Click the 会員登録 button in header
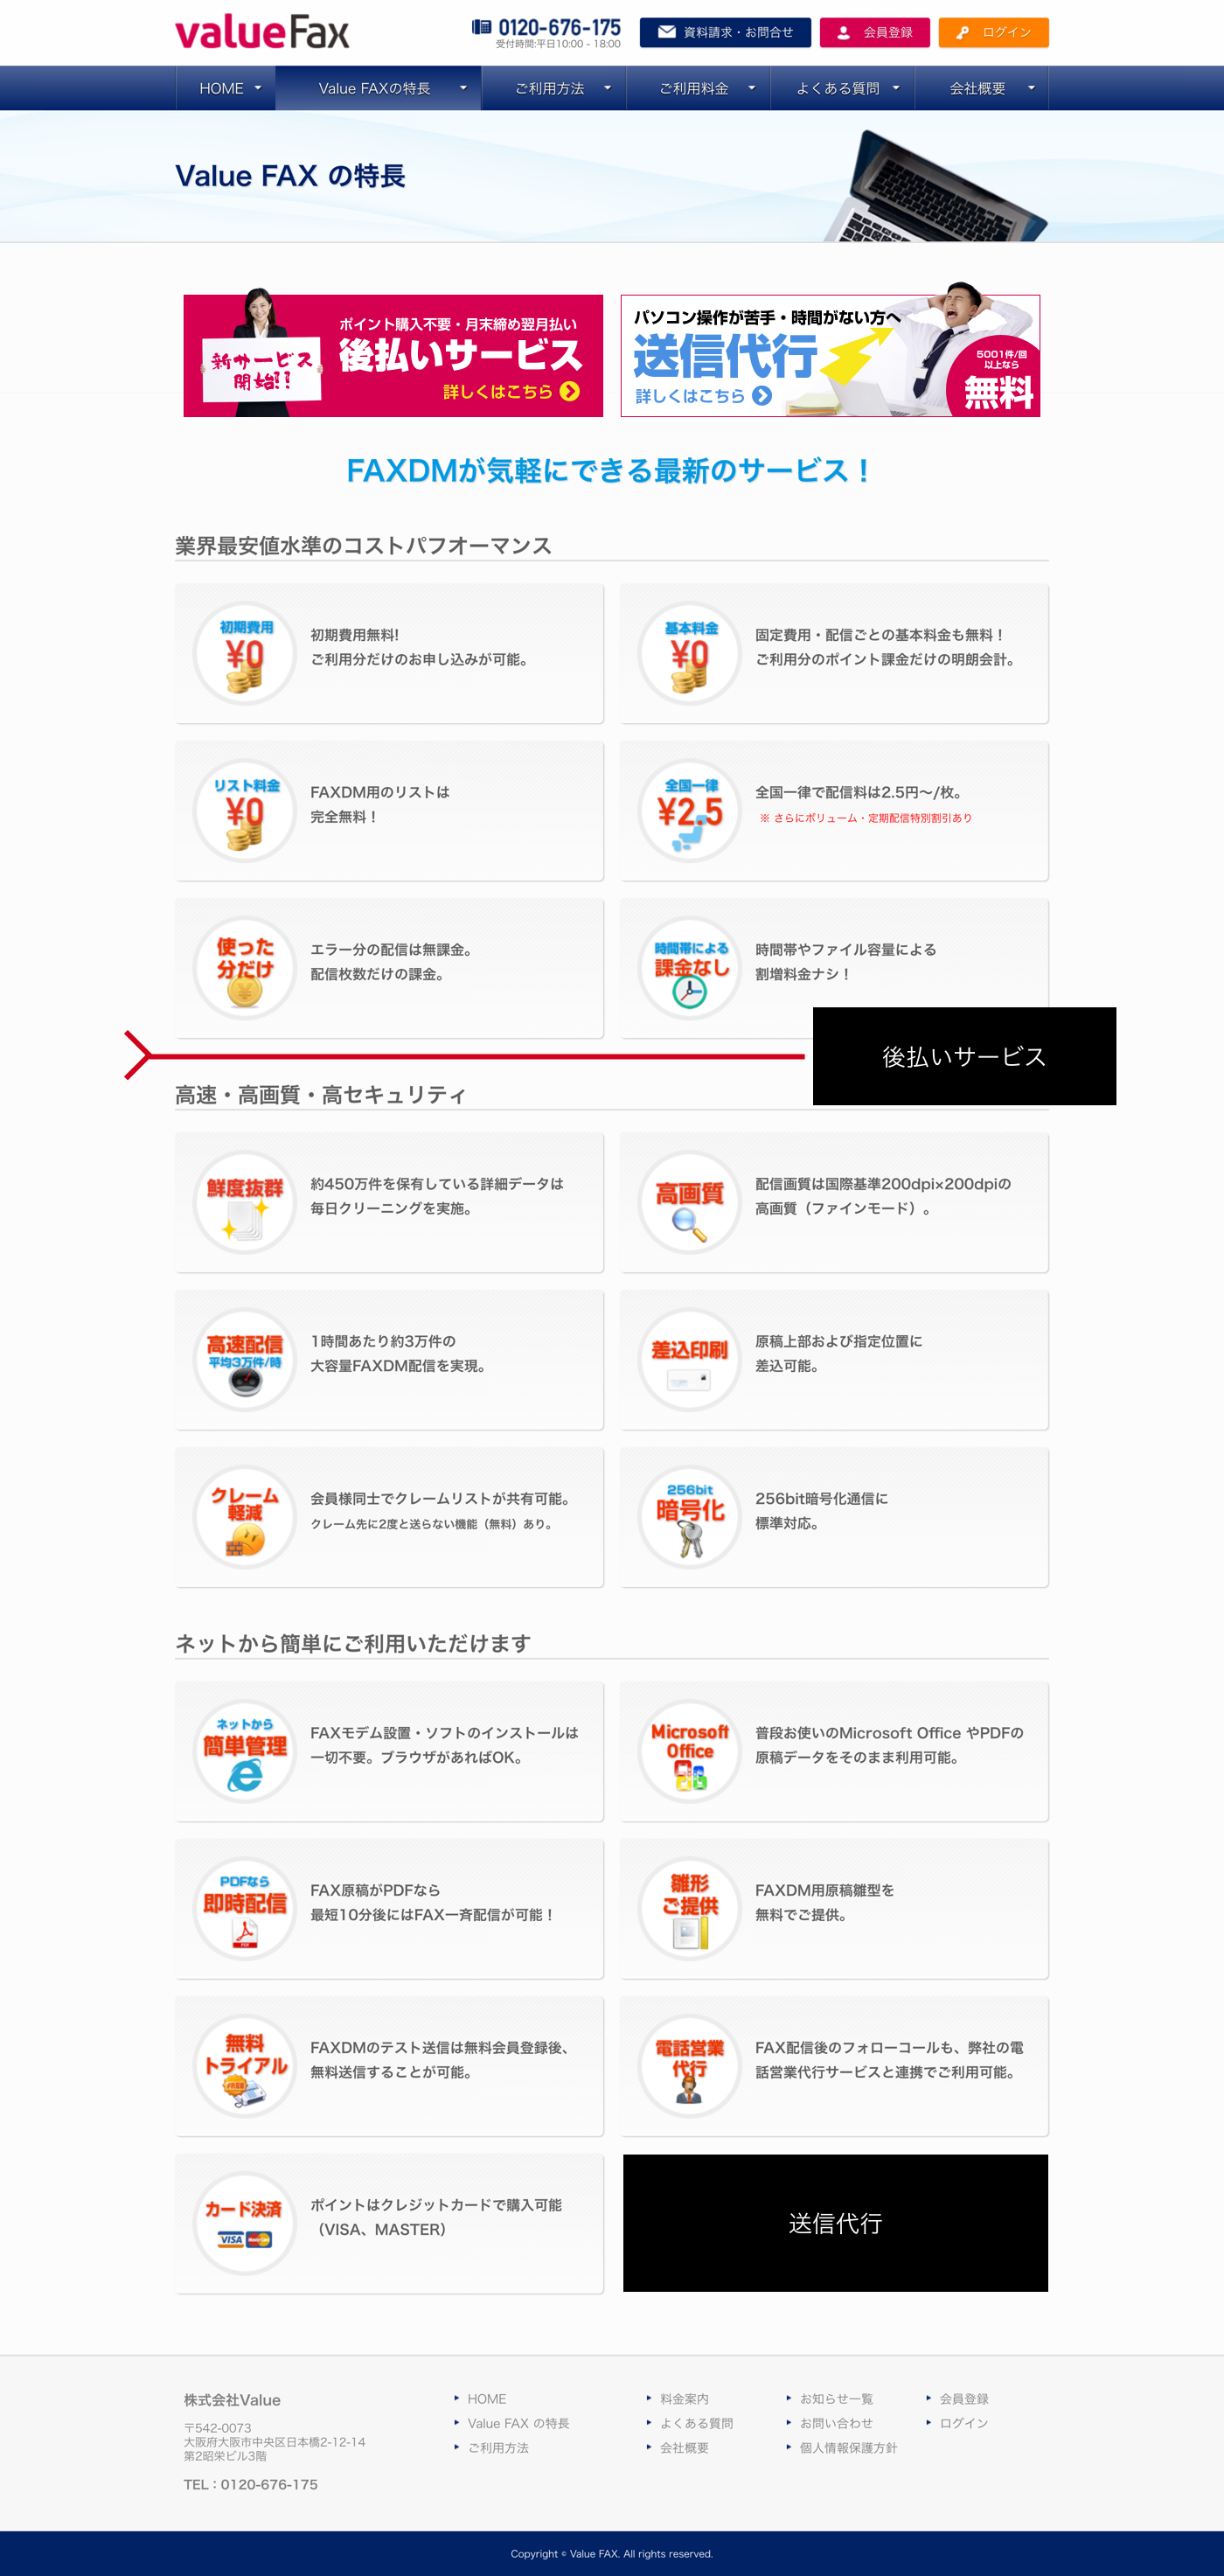 [874, 32]
